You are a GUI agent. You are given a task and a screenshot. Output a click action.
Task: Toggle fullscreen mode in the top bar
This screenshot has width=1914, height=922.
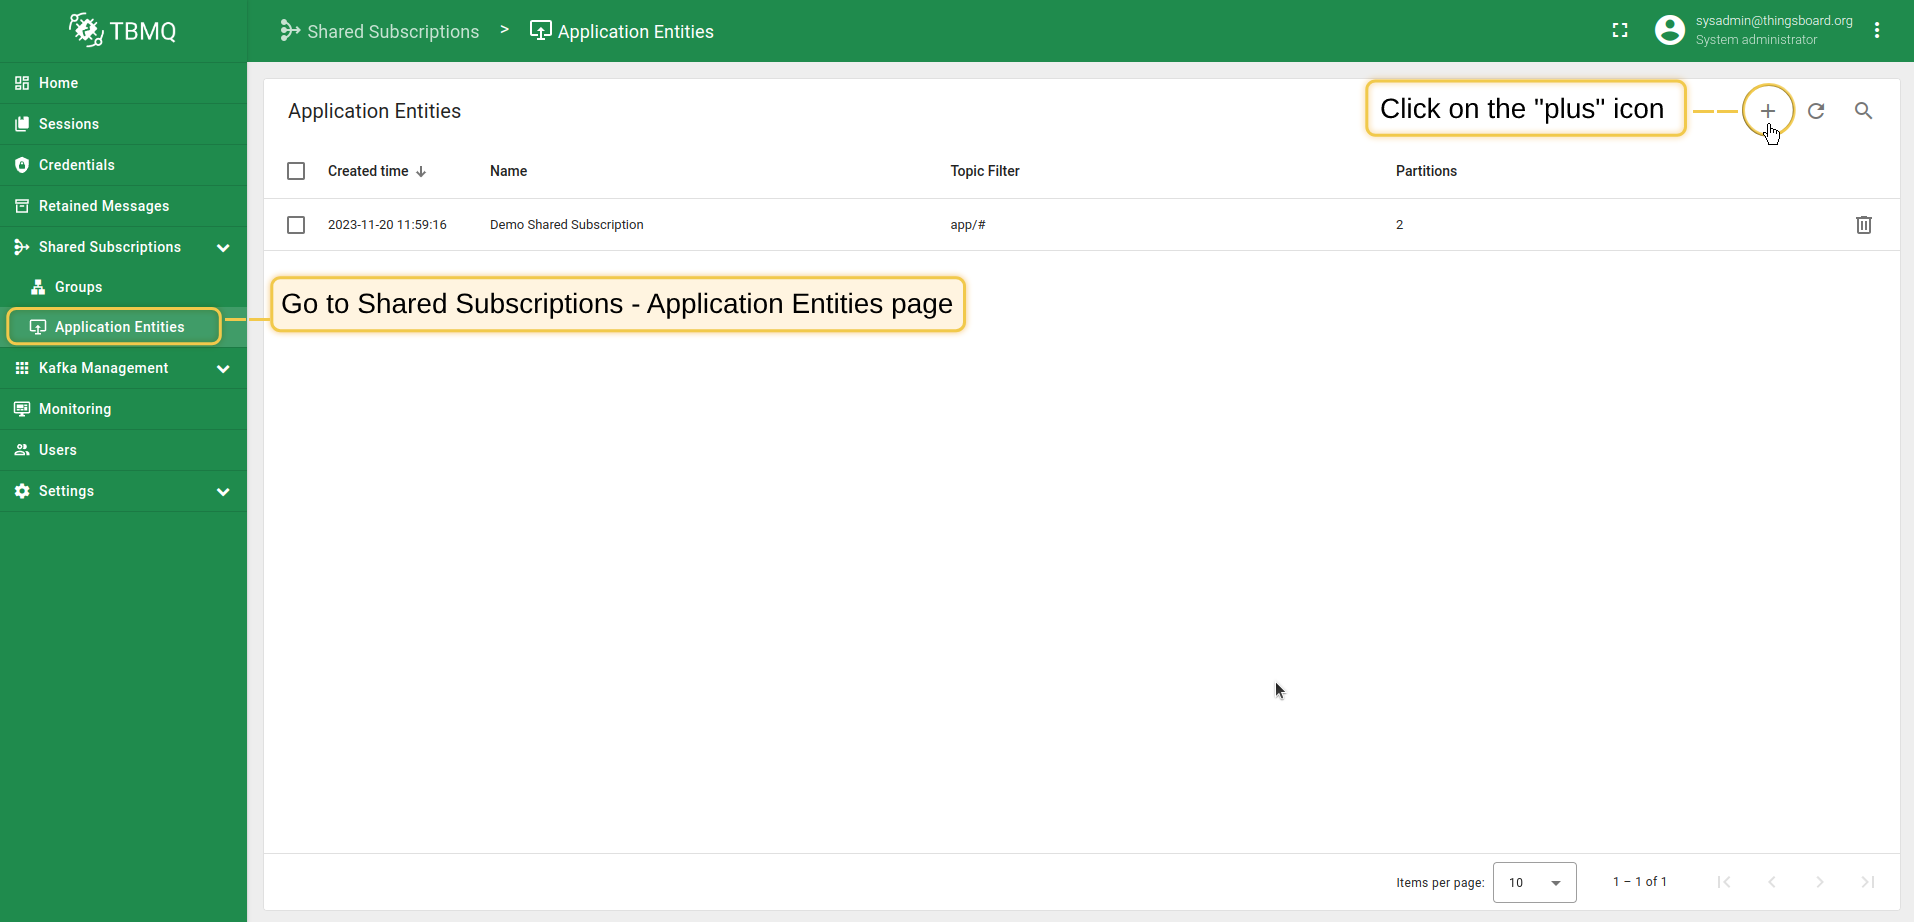pos(1621,30)
